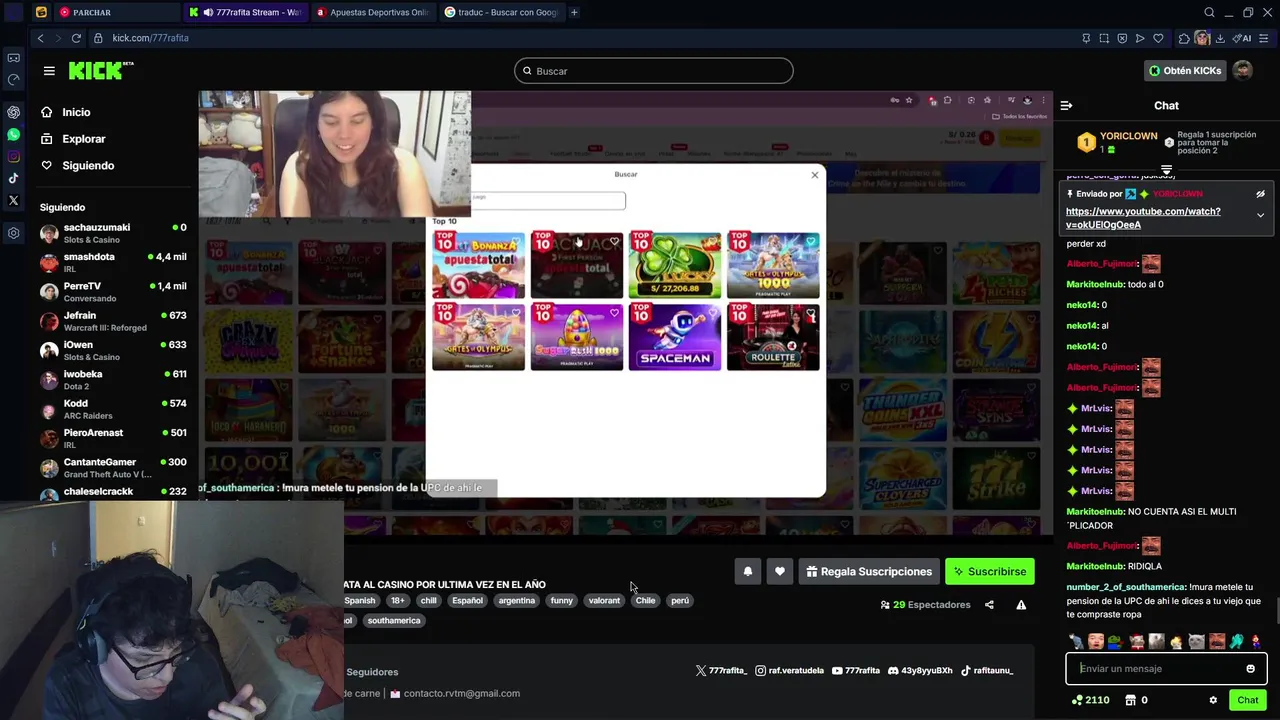The width and height of the screenshot is (1280, 720).
Task: Open iwobeka channel in Siguiendo list
Action: tap(113, 379)
